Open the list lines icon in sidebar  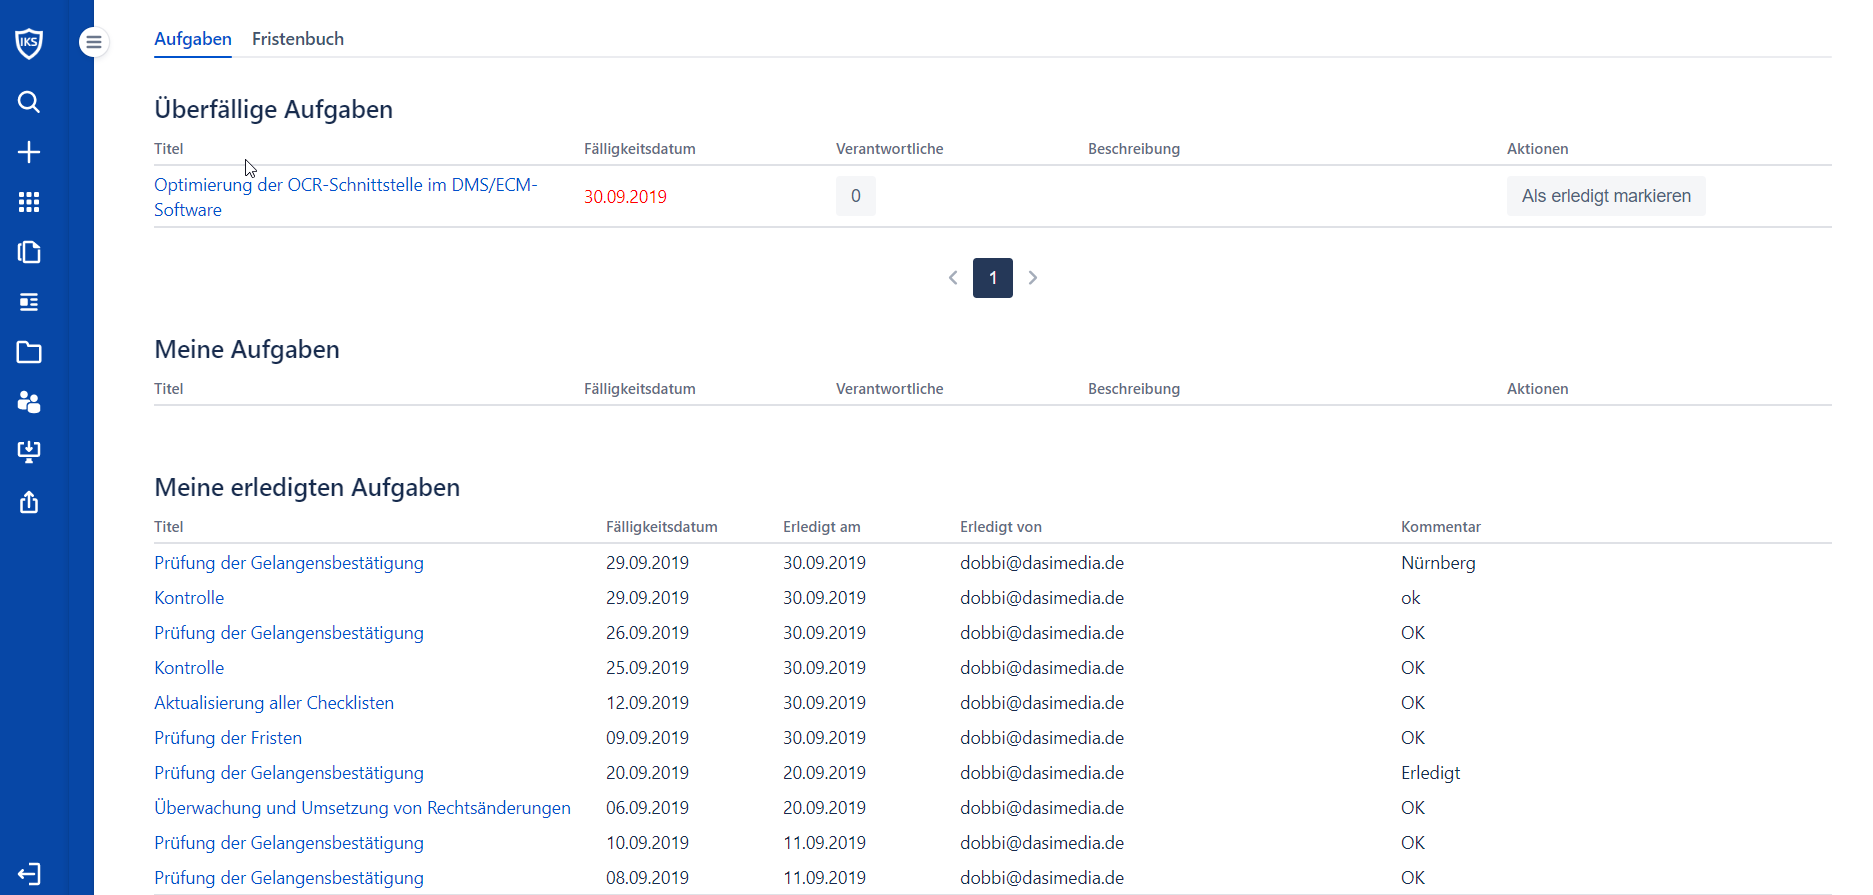coord(29,302)
